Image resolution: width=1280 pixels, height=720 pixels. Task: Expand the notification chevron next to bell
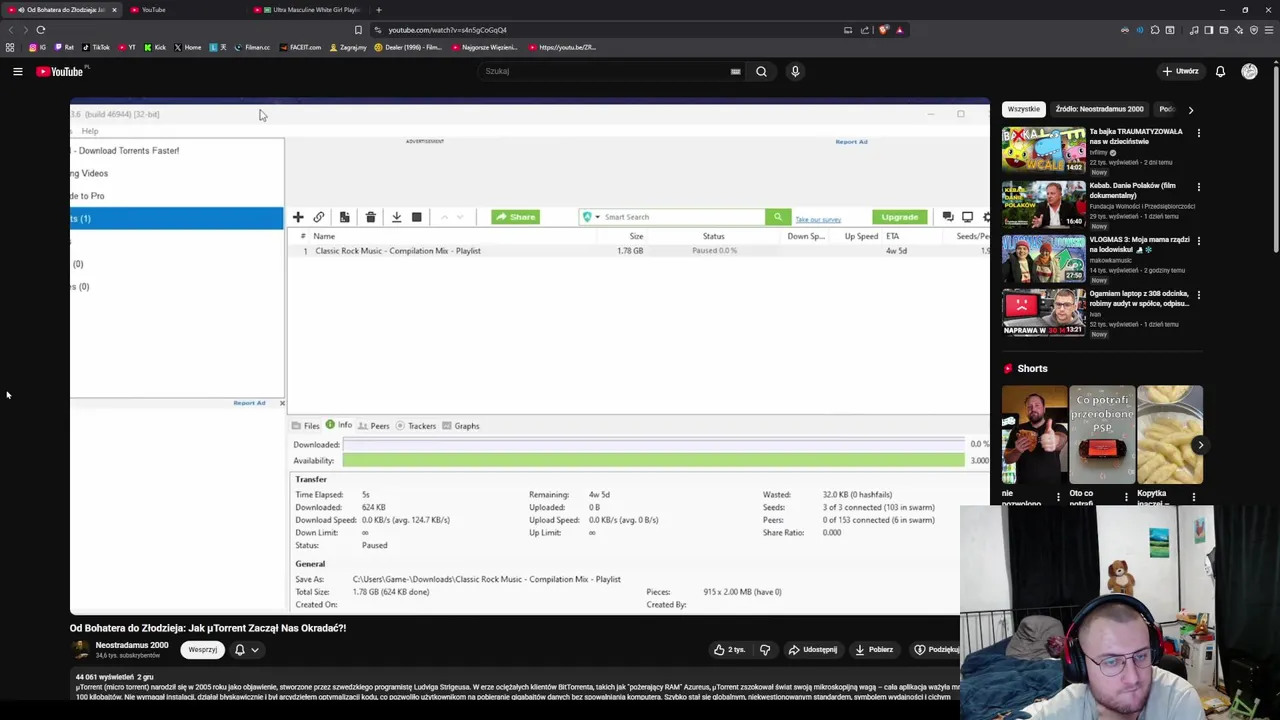coord(255,650)
